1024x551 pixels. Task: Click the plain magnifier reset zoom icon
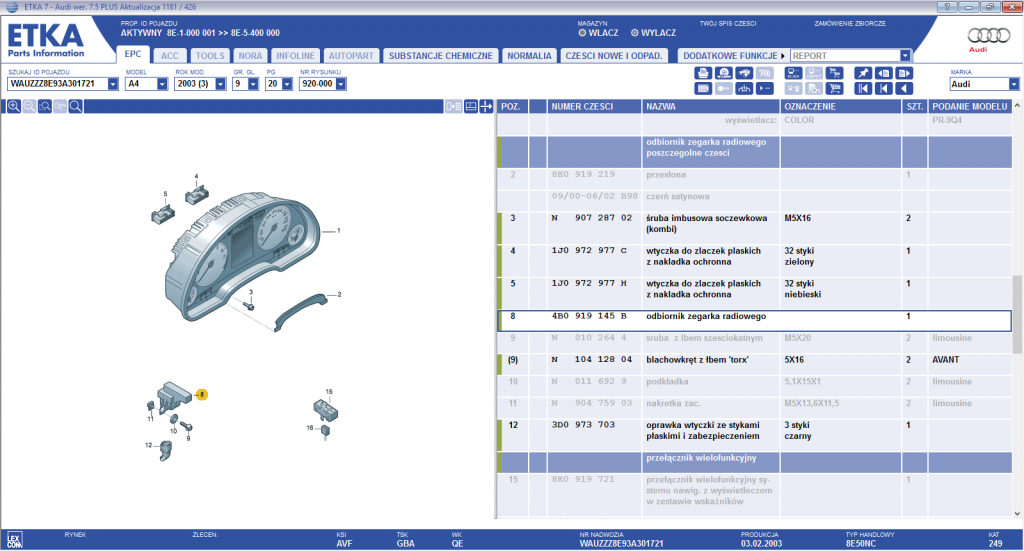point(76,106)
